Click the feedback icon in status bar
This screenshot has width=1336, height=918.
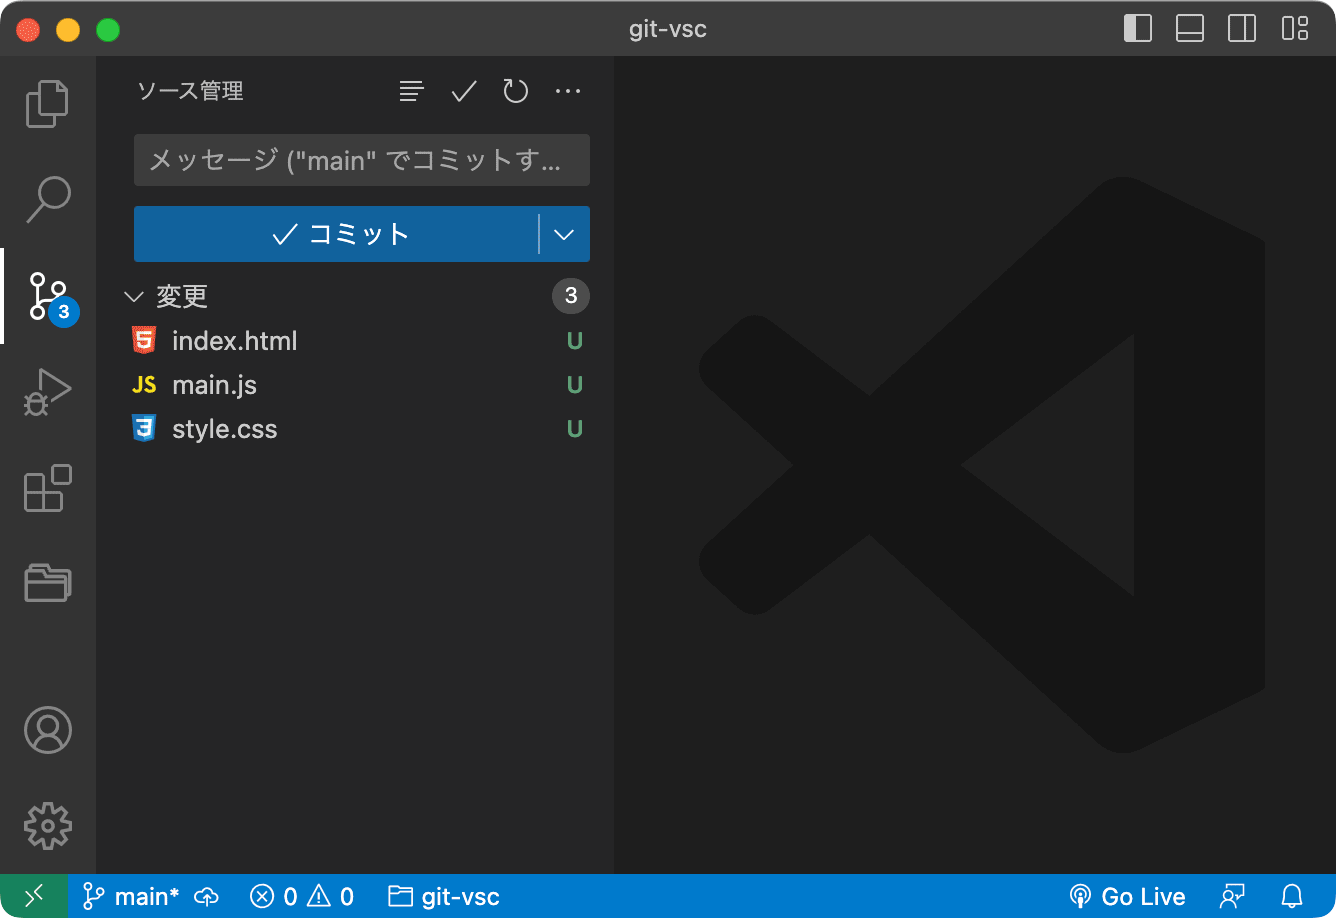click(x=1232, y=896)
